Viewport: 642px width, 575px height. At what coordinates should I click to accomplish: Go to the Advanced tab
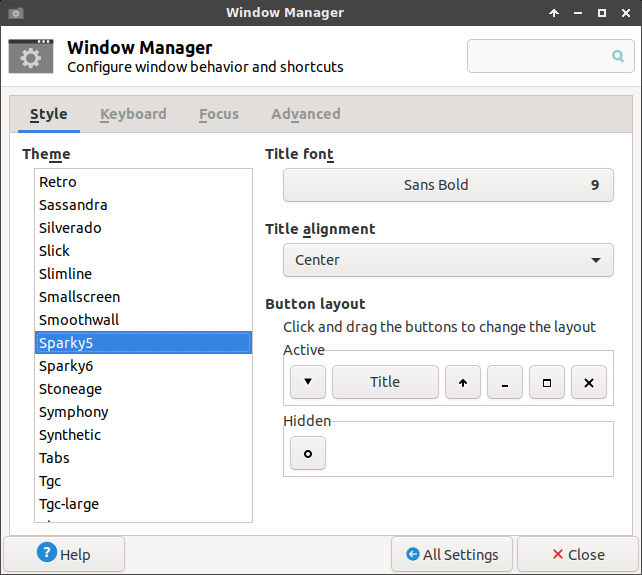tap(305, 114)
